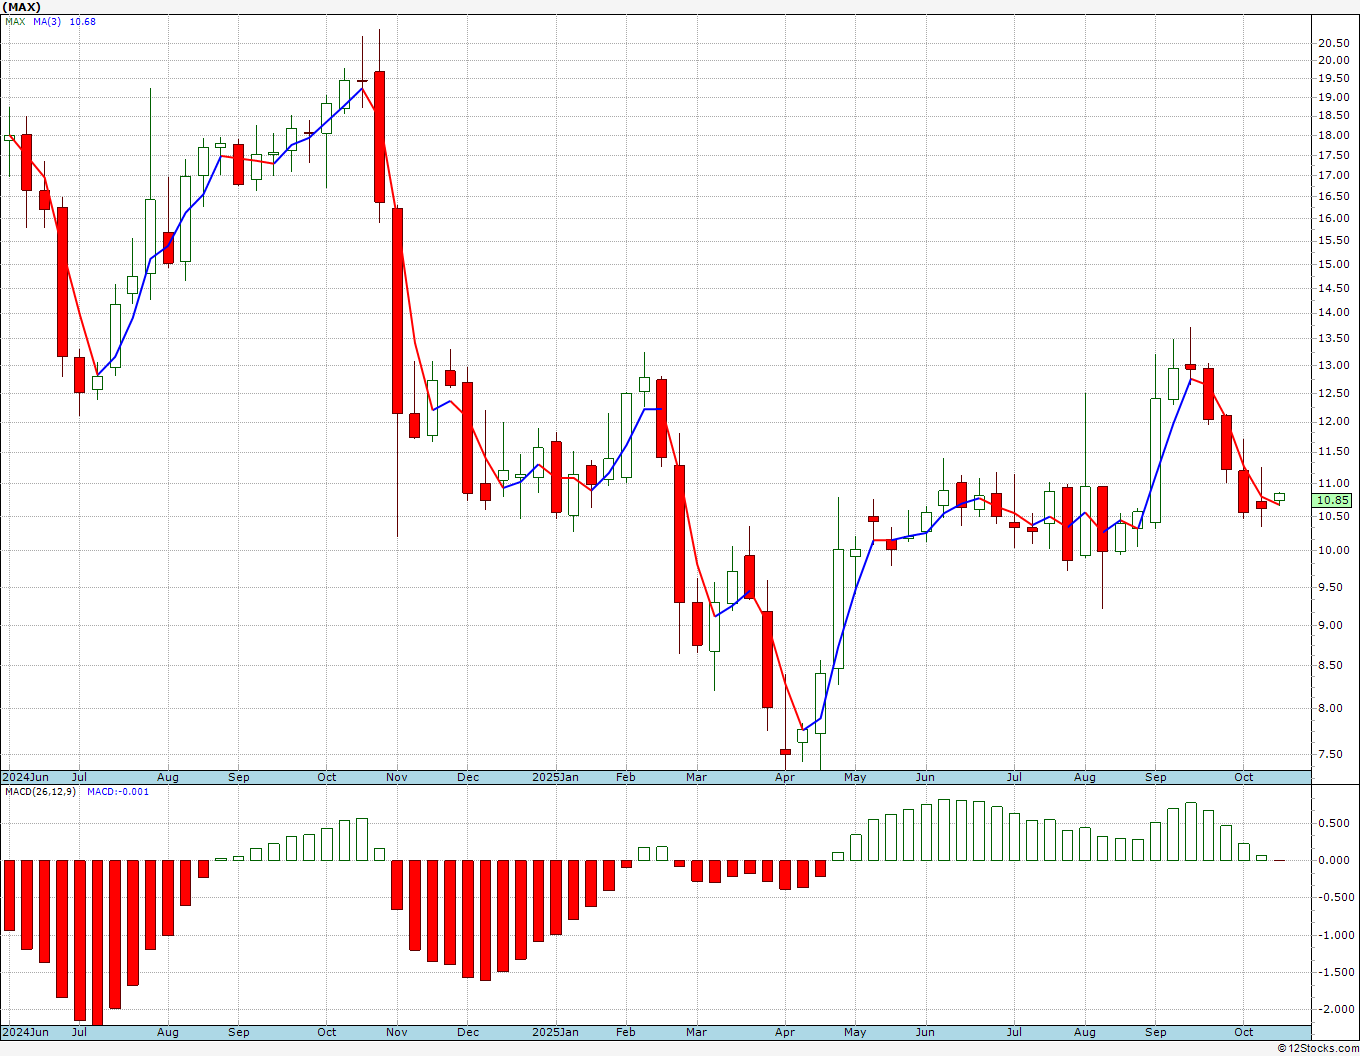Click the 12.00 price axis label

(1332, 422)
